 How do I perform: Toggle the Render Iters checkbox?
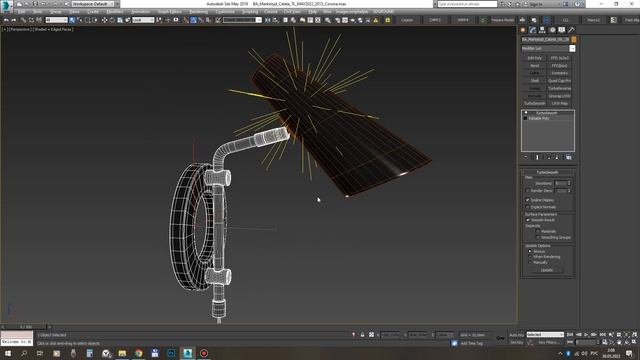[x=528, y=191]
